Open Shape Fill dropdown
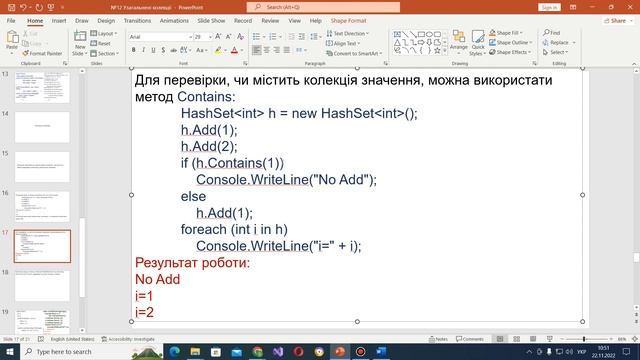 click(x=506, y=33)
